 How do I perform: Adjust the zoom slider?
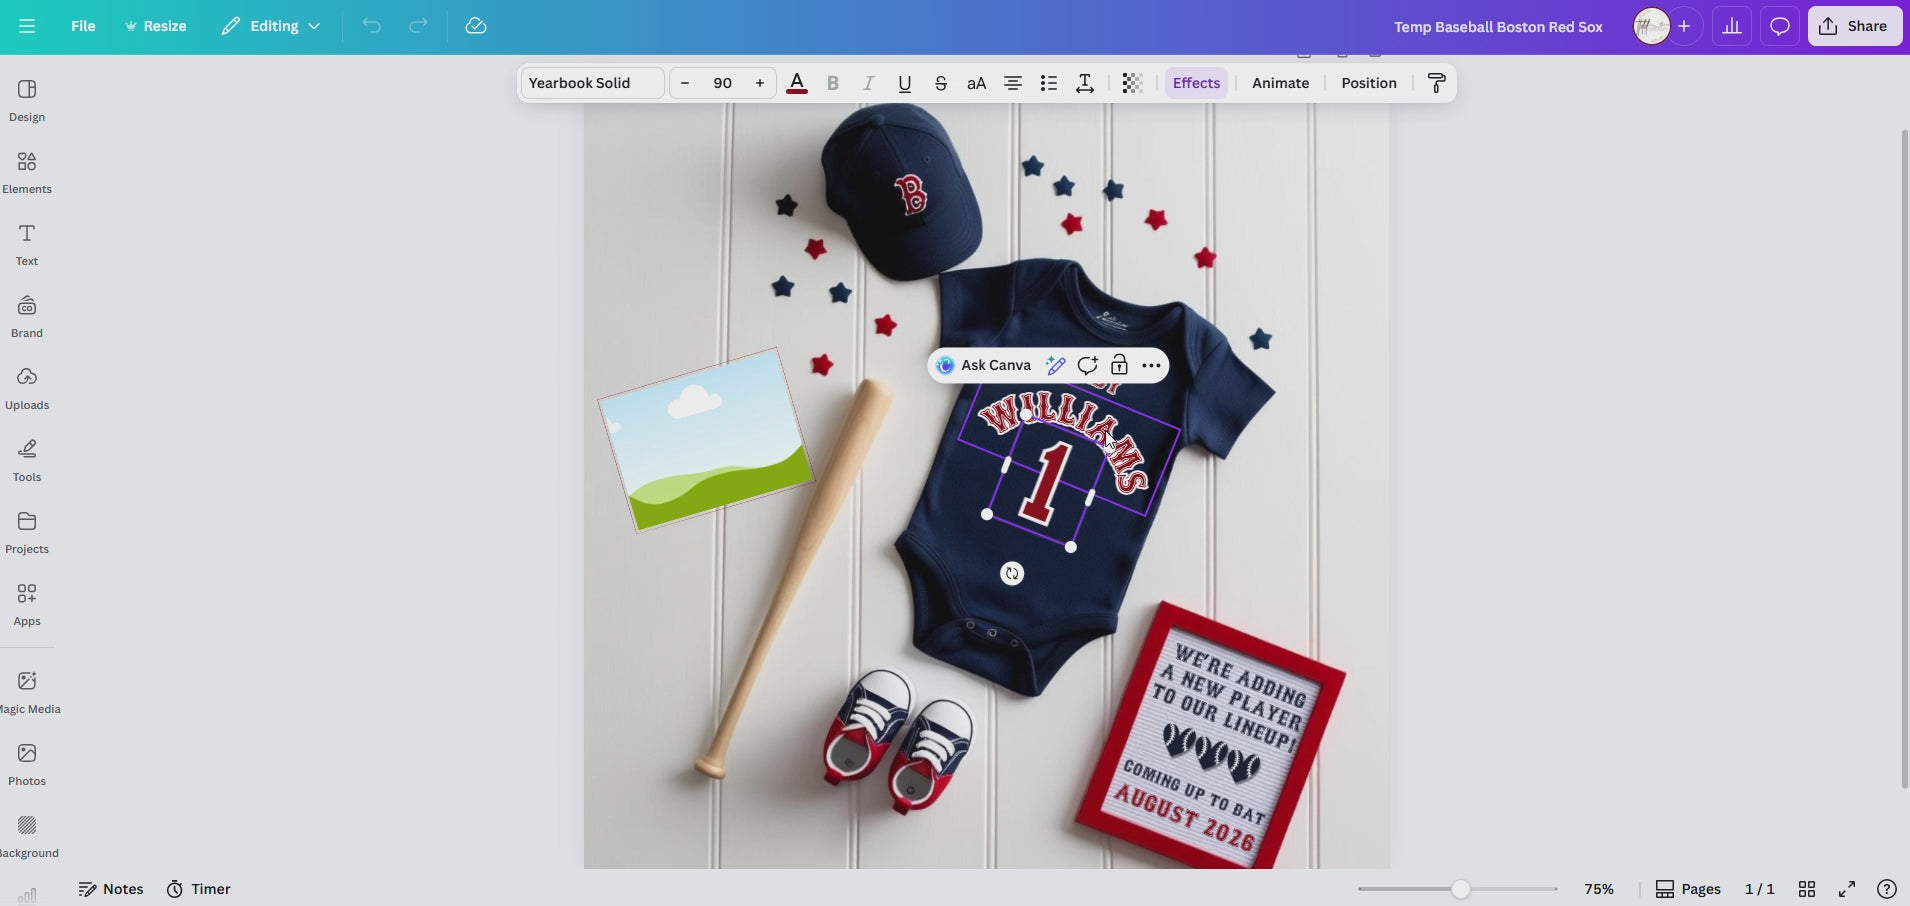coord(1460,888)
